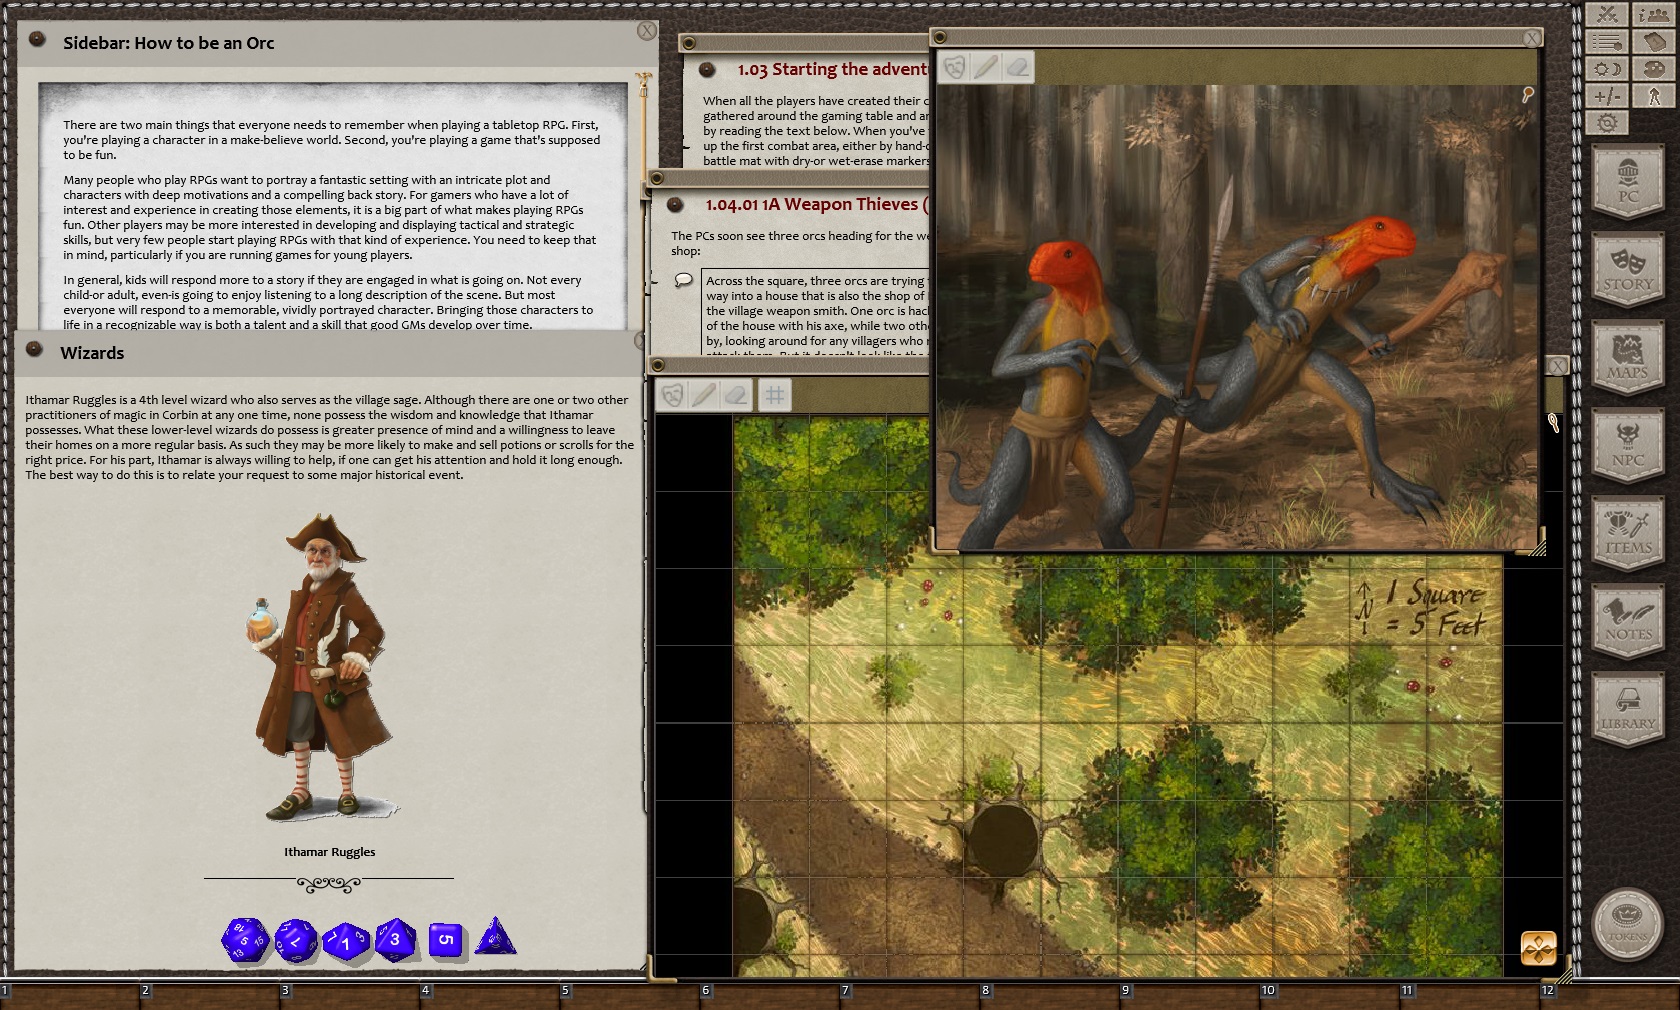1680x1010 pixels.
Task: Open the game options gear icon
Action: (1609, 122)
